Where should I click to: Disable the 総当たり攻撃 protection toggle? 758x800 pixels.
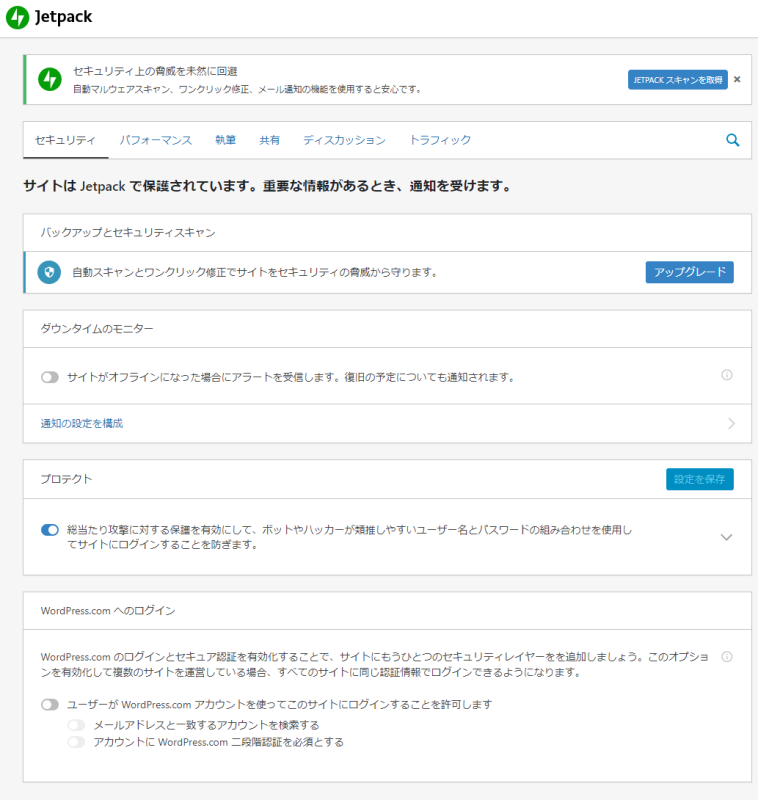49,529
